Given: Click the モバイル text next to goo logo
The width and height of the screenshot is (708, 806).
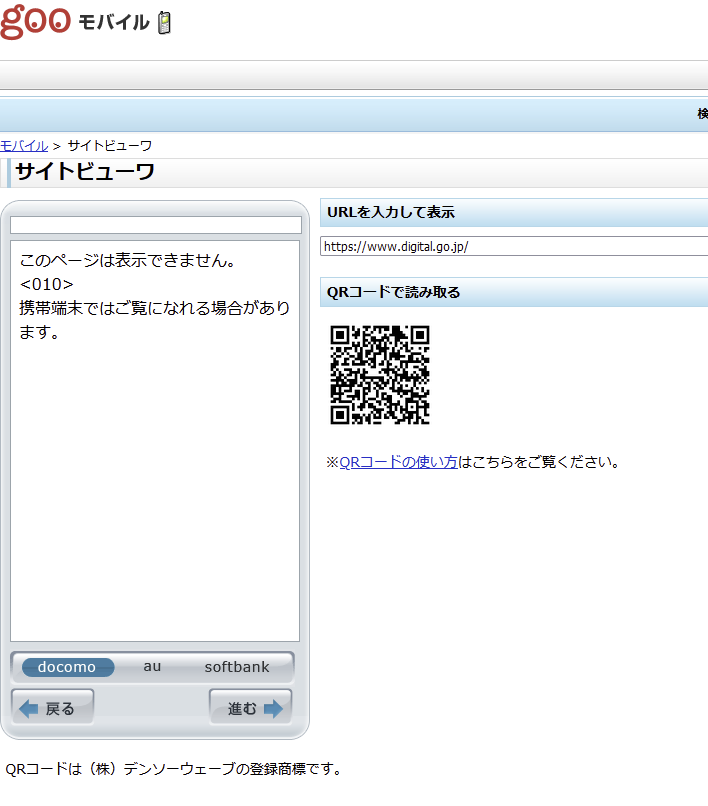Looking at the screenshot, I should [114, 23].
